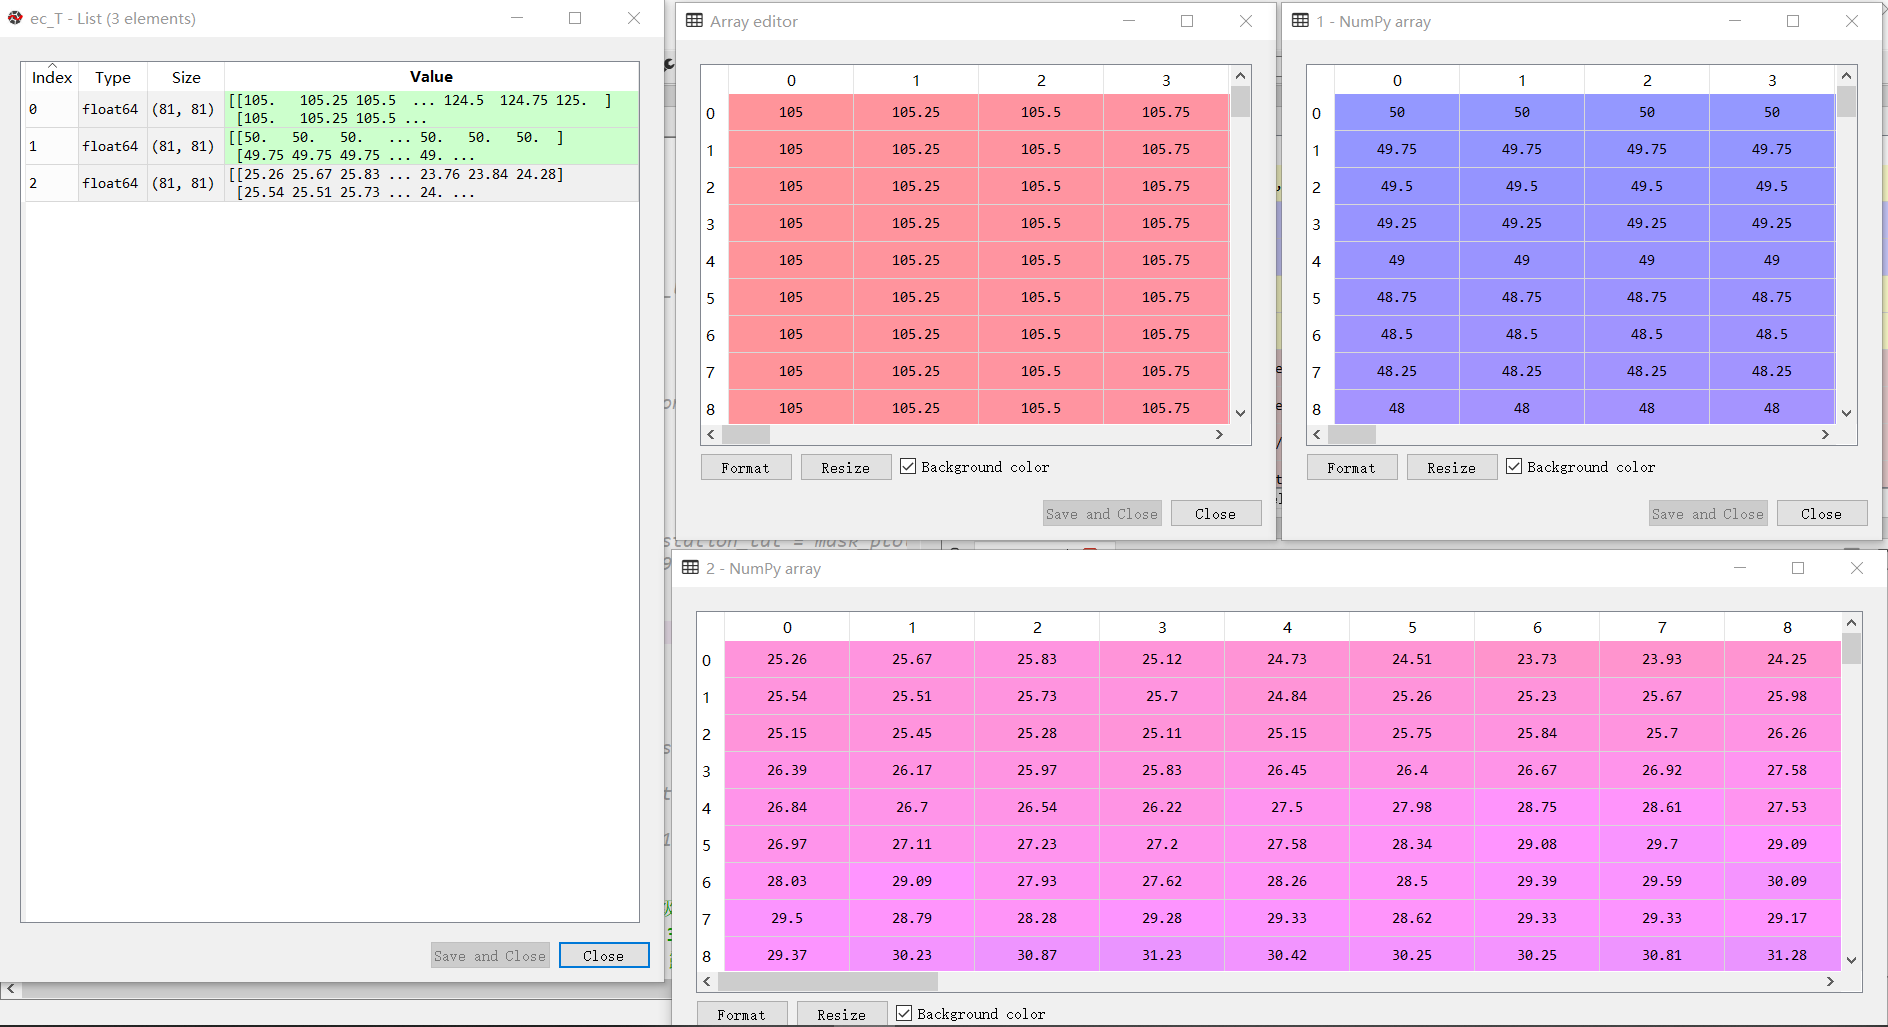This screenshot has width=1888, height=1027.
Task: Click Close in the Array editor
Action: (1216, 512)
